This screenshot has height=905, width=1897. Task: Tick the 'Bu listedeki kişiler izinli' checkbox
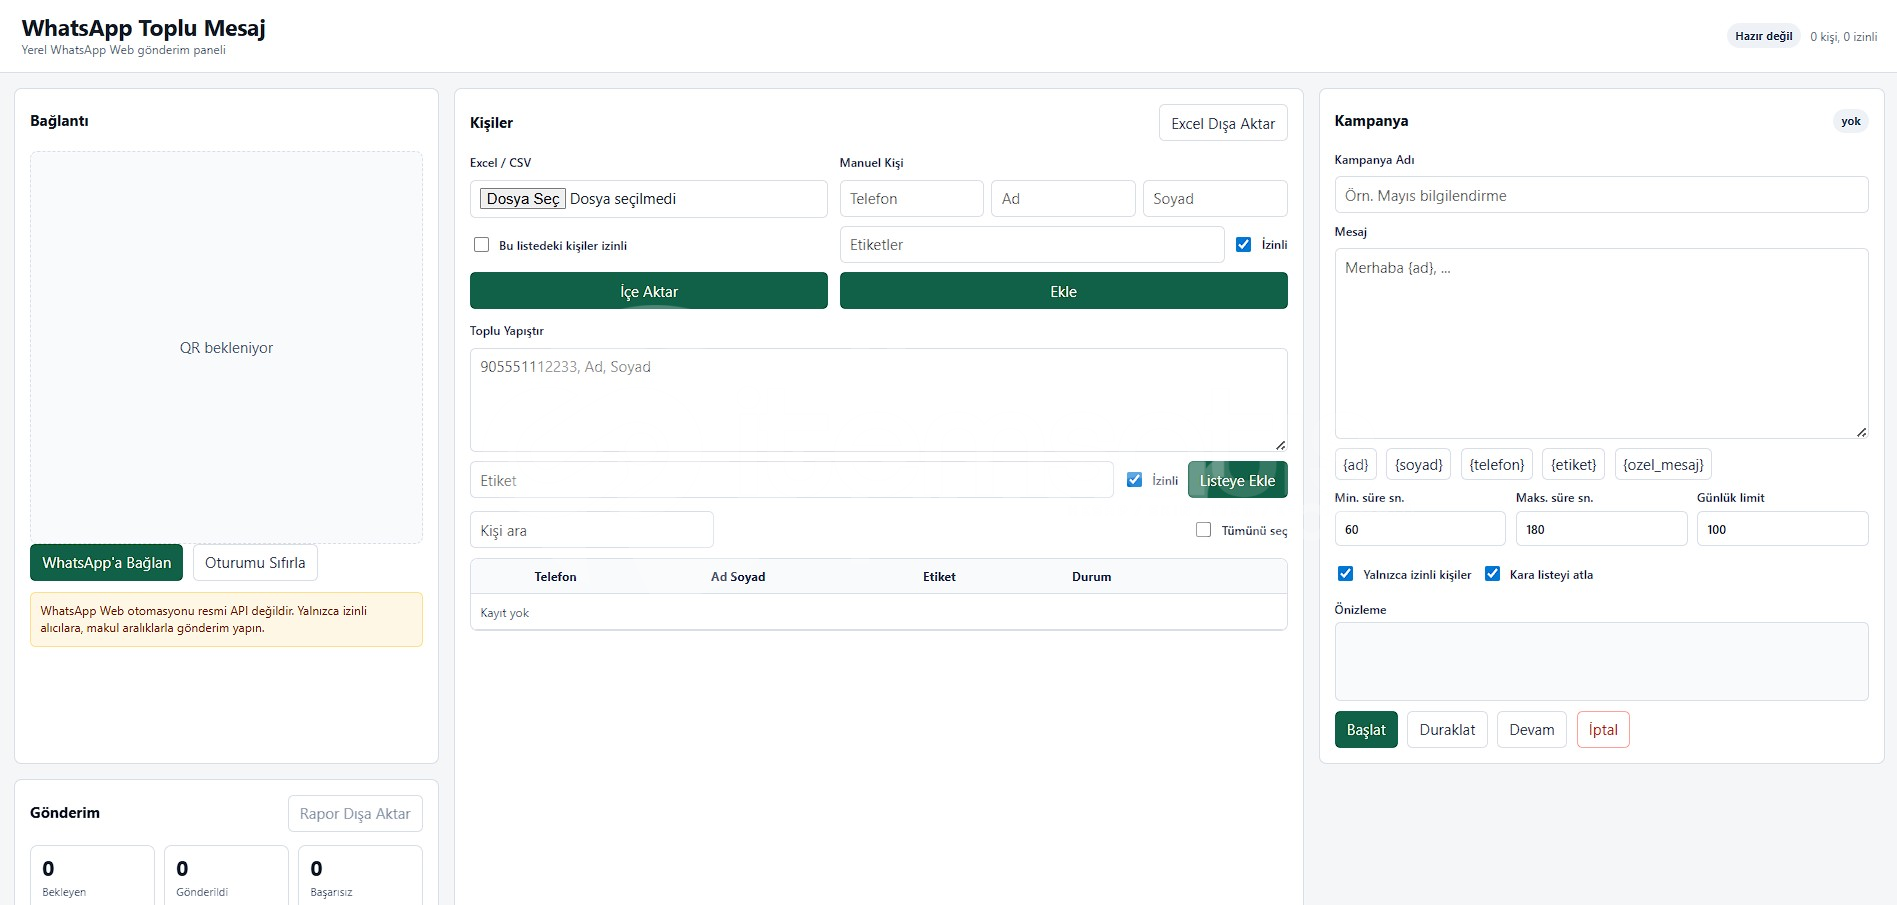482,245
